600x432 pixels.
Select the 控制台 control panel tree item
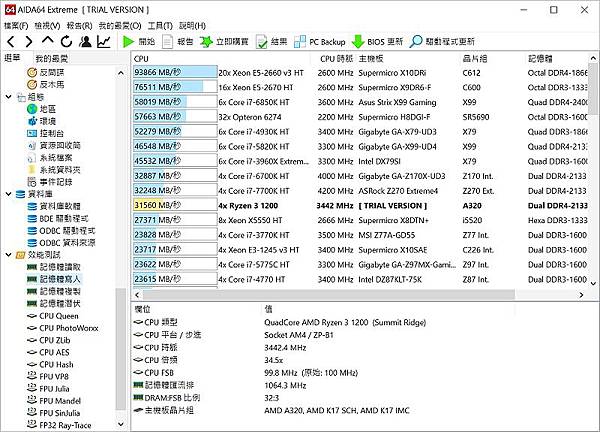[x=46, y=133]
